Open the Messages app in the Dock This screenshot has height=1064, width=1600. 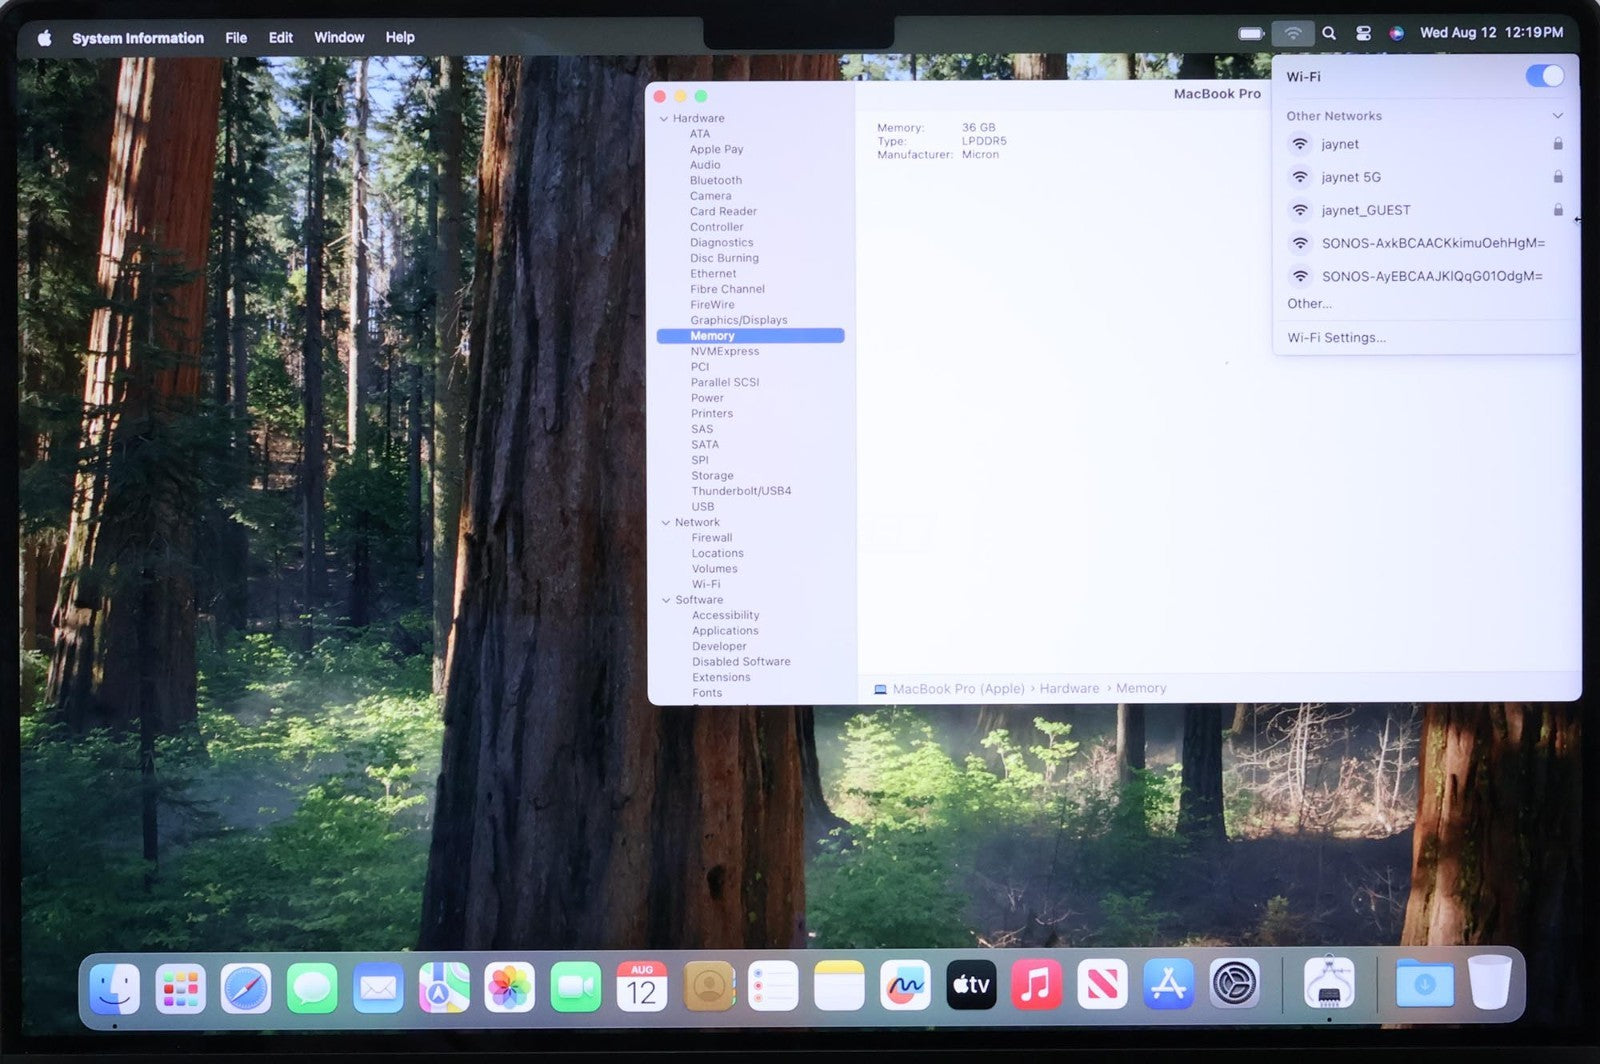coord(312,988)
